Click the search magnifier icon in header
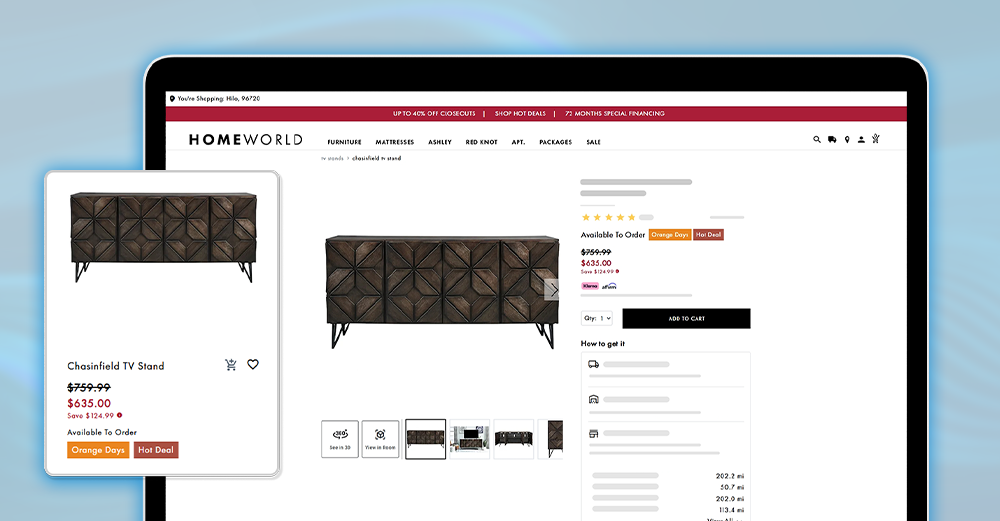 tap(817, 140)
